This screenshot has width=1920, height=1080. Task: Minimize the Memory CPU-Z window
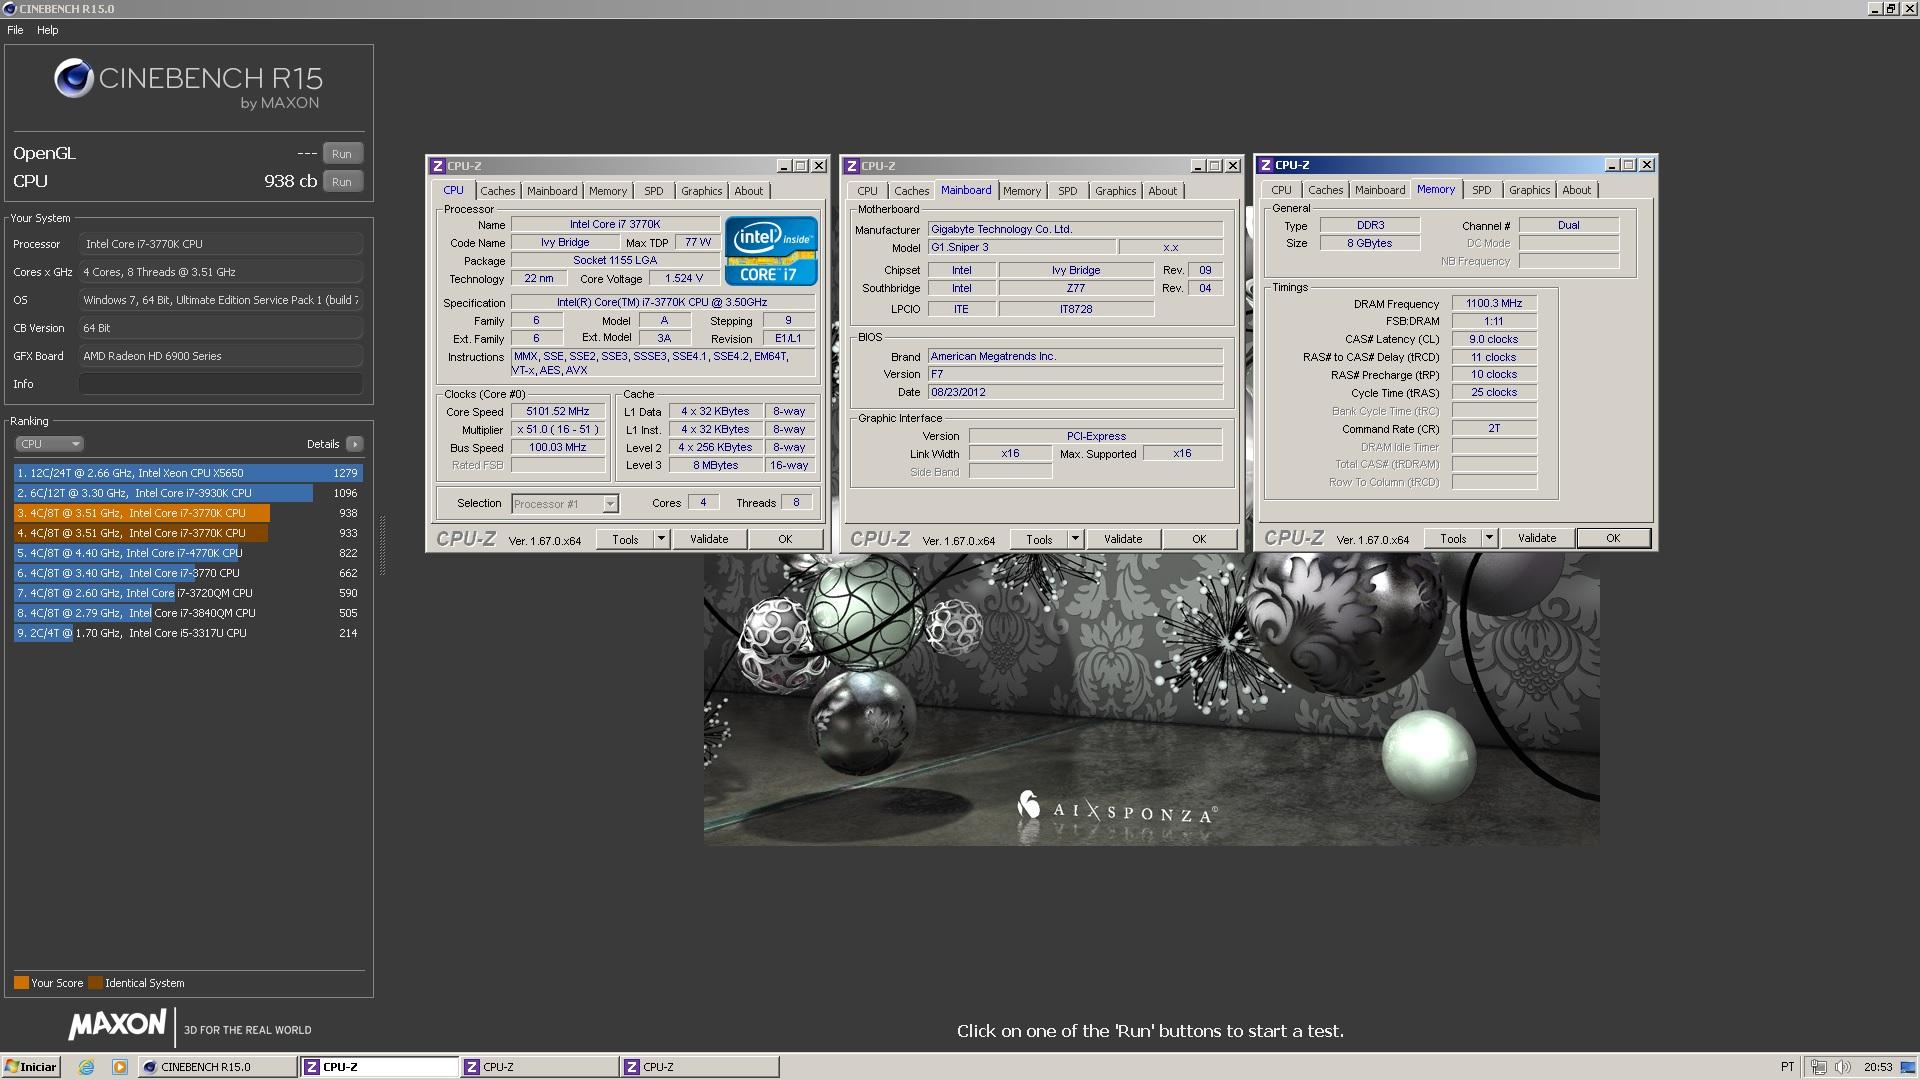click(x=1612, y=165)
